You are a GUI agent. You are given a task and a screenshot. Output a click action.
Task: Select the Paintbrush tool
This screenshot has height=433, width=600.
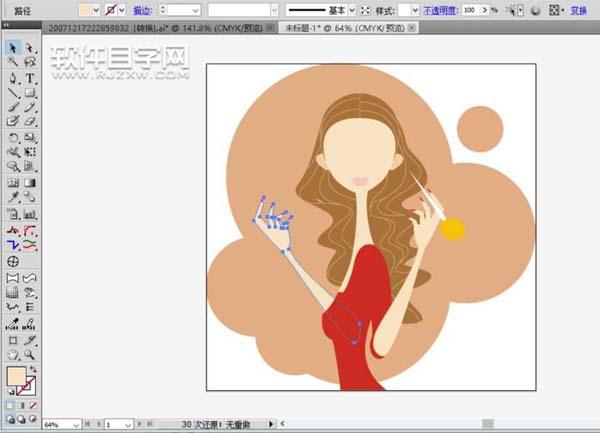pyautogui.click(x=13, y=107)
